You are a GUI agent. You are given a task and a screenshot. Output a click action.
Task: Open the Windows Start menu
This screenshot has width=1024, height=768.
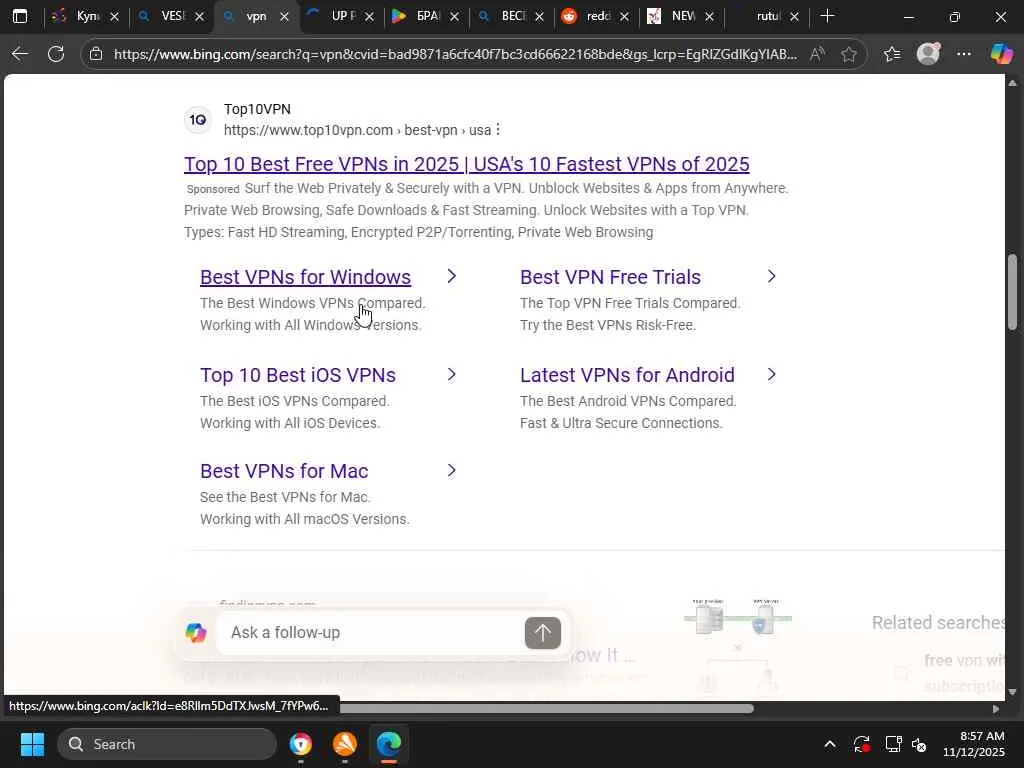tap(32, 744)
